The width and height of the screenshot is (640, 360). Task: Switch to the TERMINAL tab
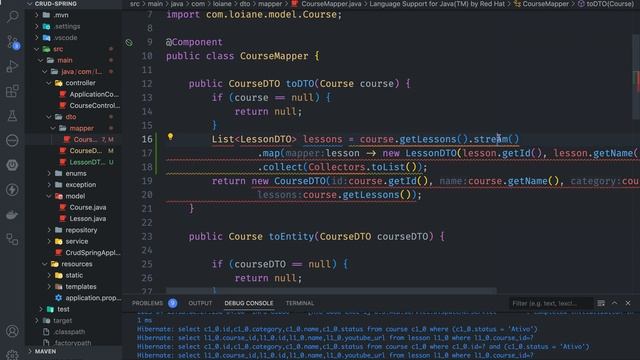tap(300, 303)
